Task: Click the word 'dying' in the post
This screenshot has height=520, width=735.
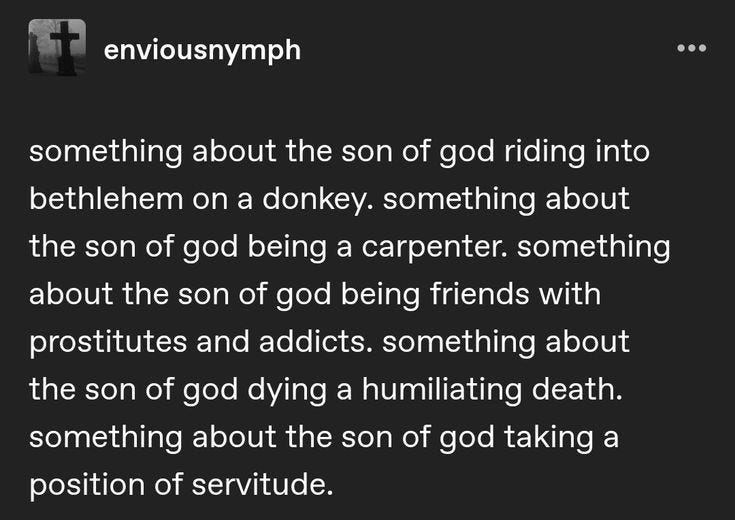Action: (x=286, y=390)
